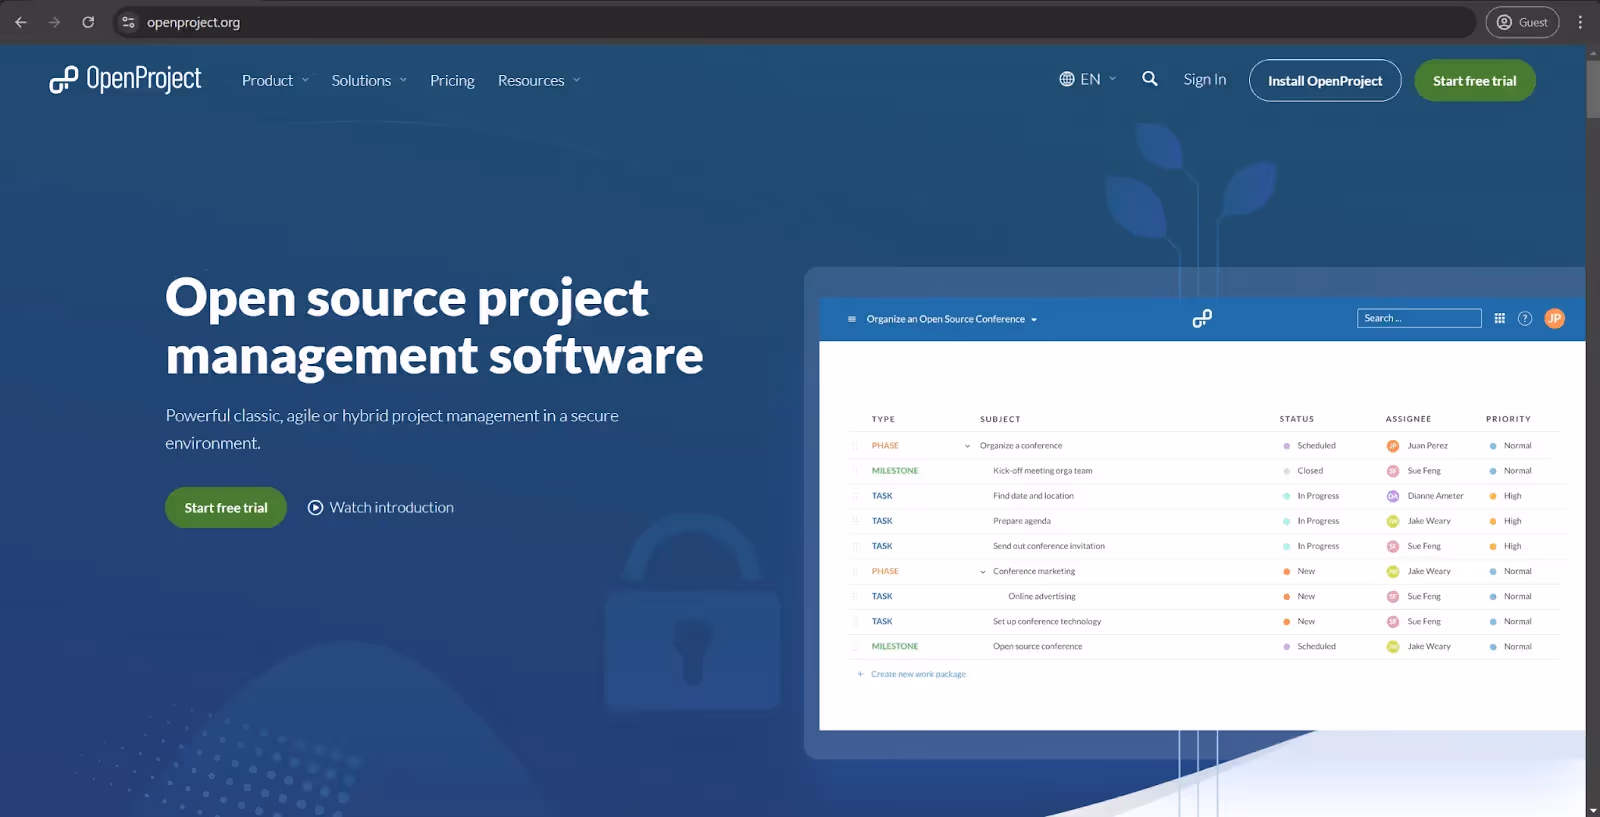This screenshot has width=1600, height=817.
Task: Open the Pricing page
Action: click(452, 80)
